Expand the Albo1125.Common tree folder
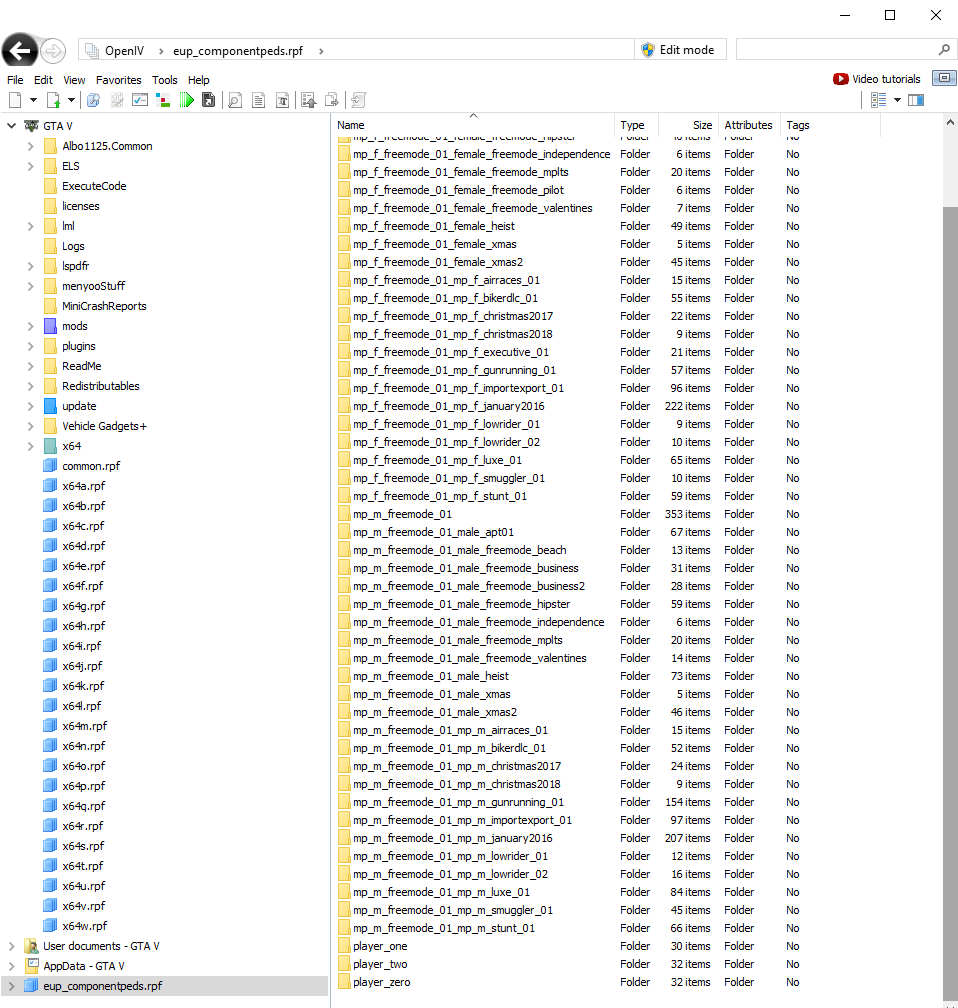Viewport: 958px width, 1008px height. coord(30,146)
